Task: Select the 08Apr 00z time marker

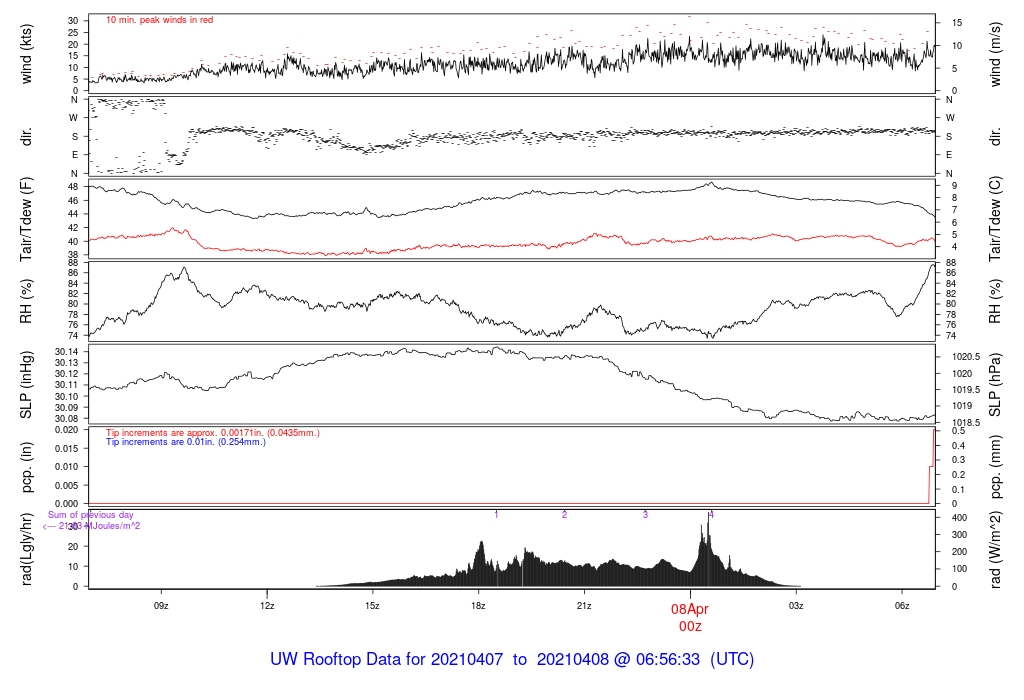Action: tap(690, 618)
